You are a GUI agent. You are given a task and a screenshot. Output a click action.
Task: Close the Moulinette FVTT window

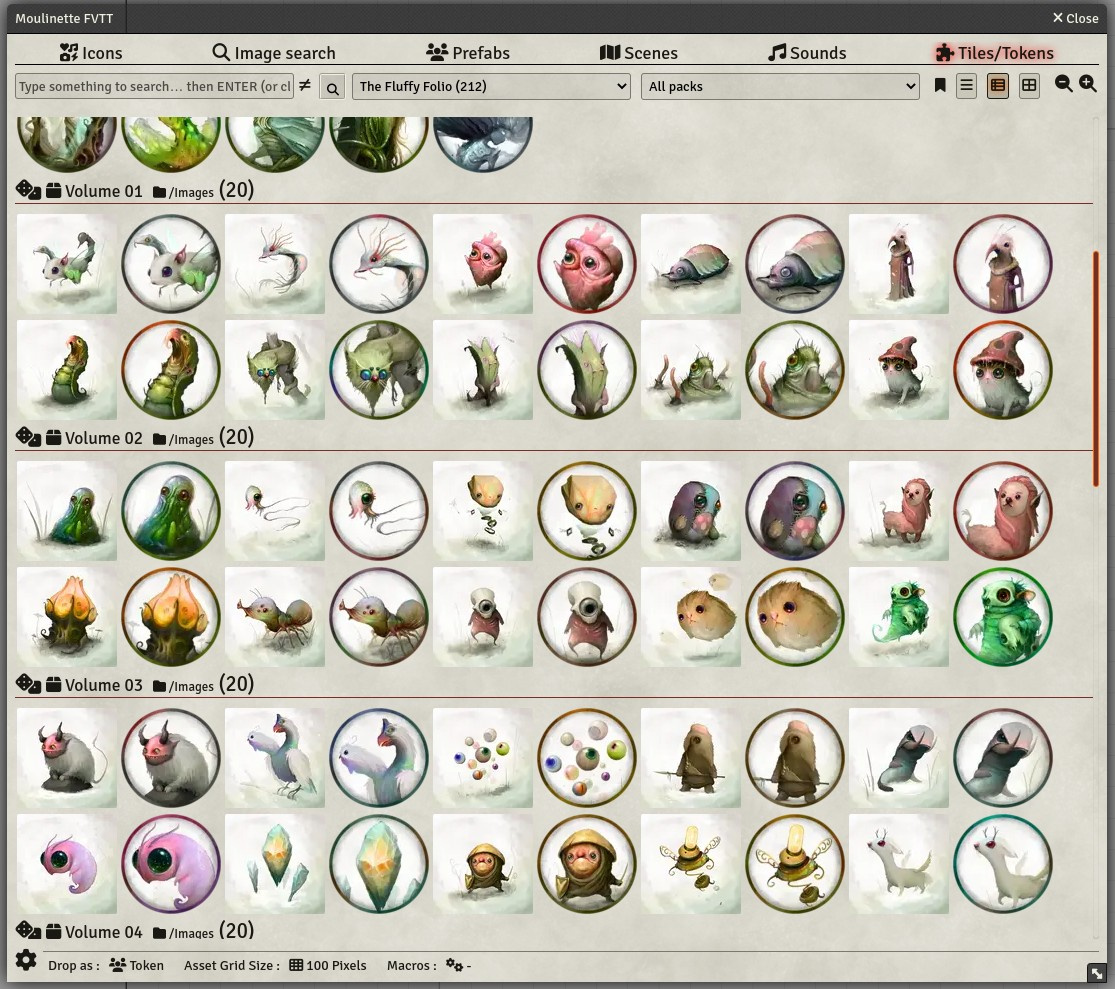coord(1075,18)
